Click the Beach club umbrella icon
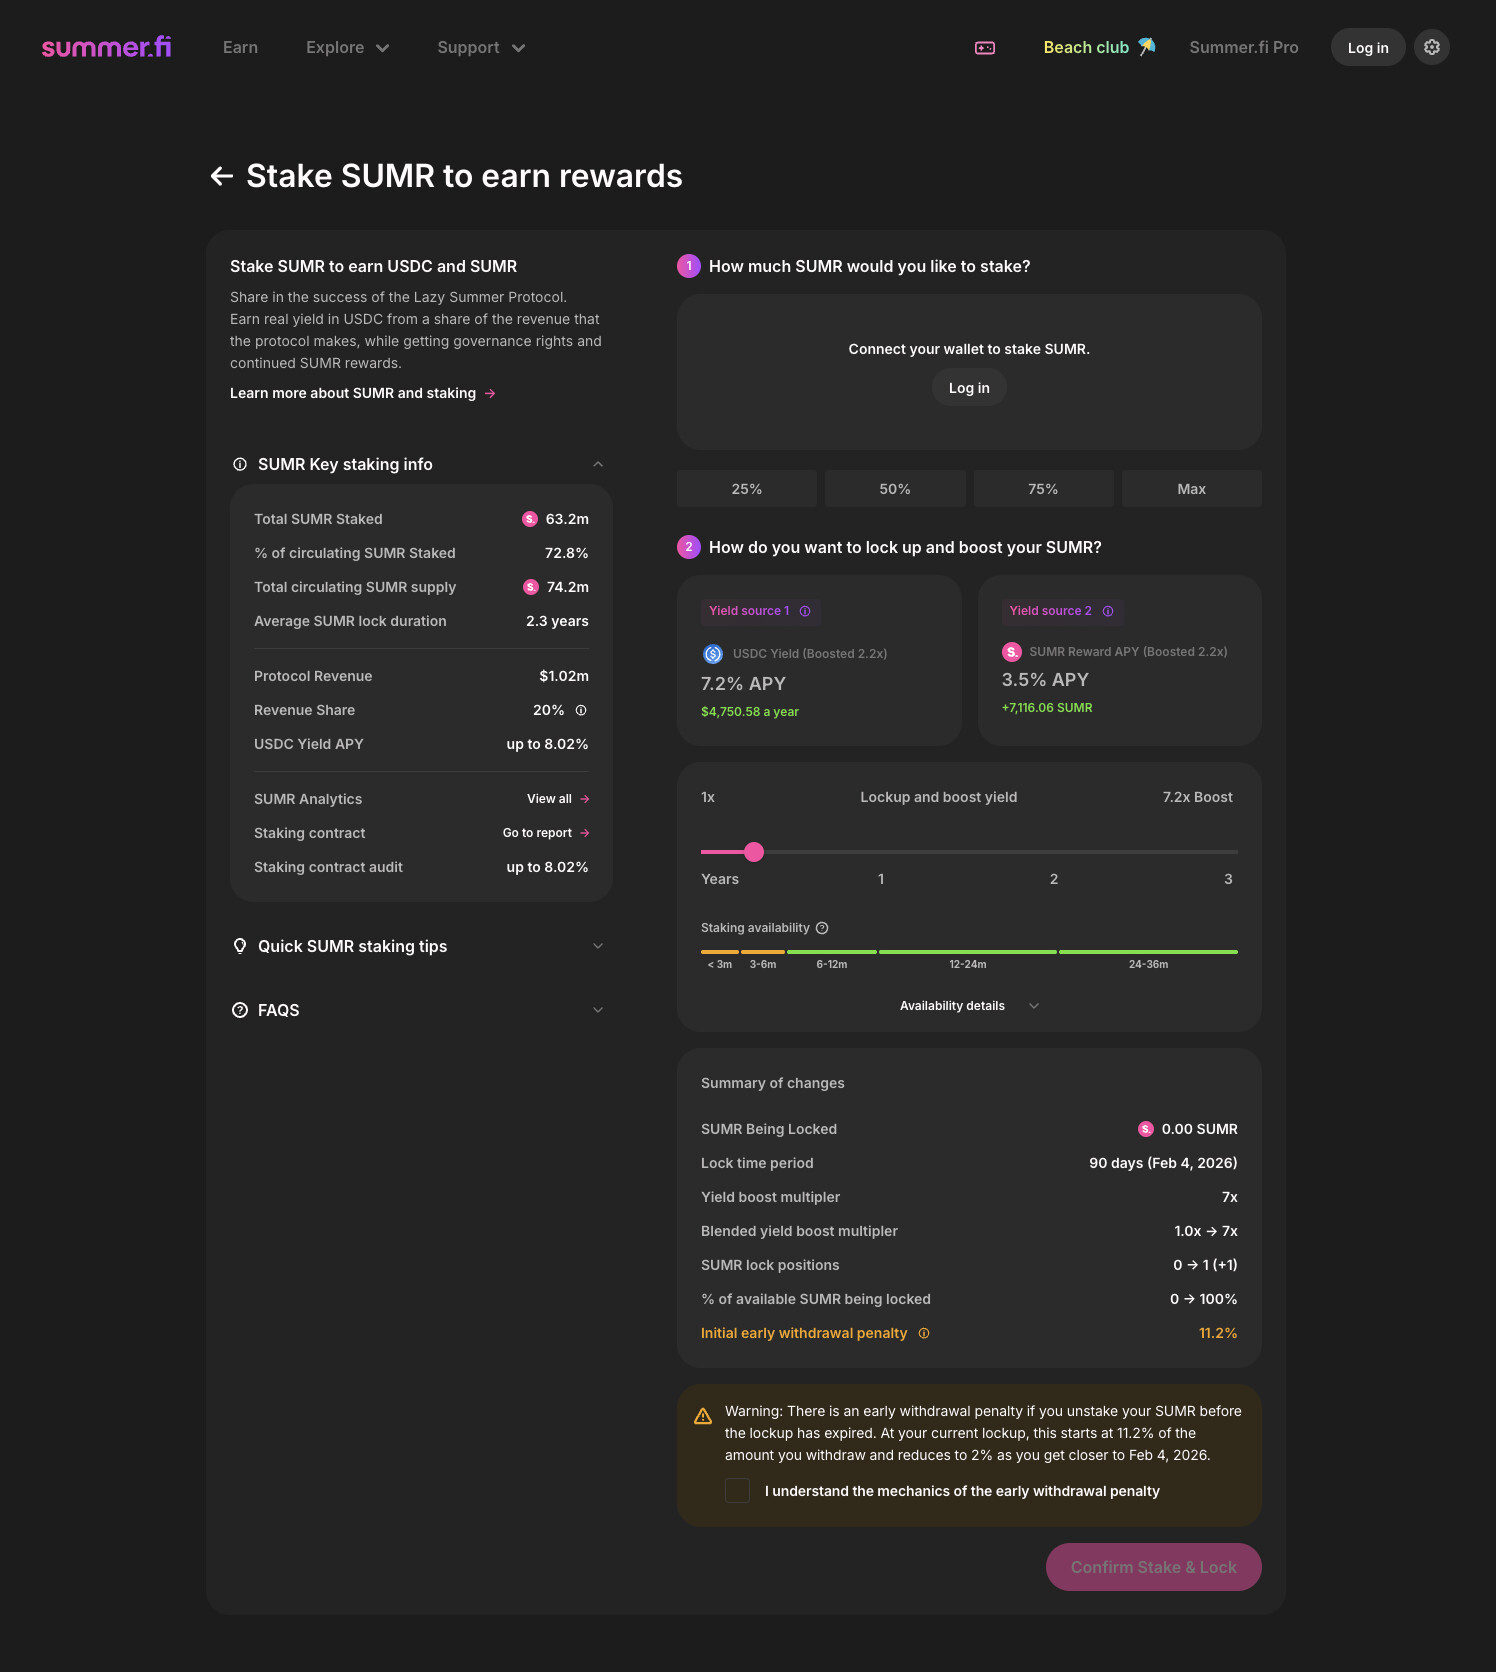1496x1672 pixels. 1147,46
